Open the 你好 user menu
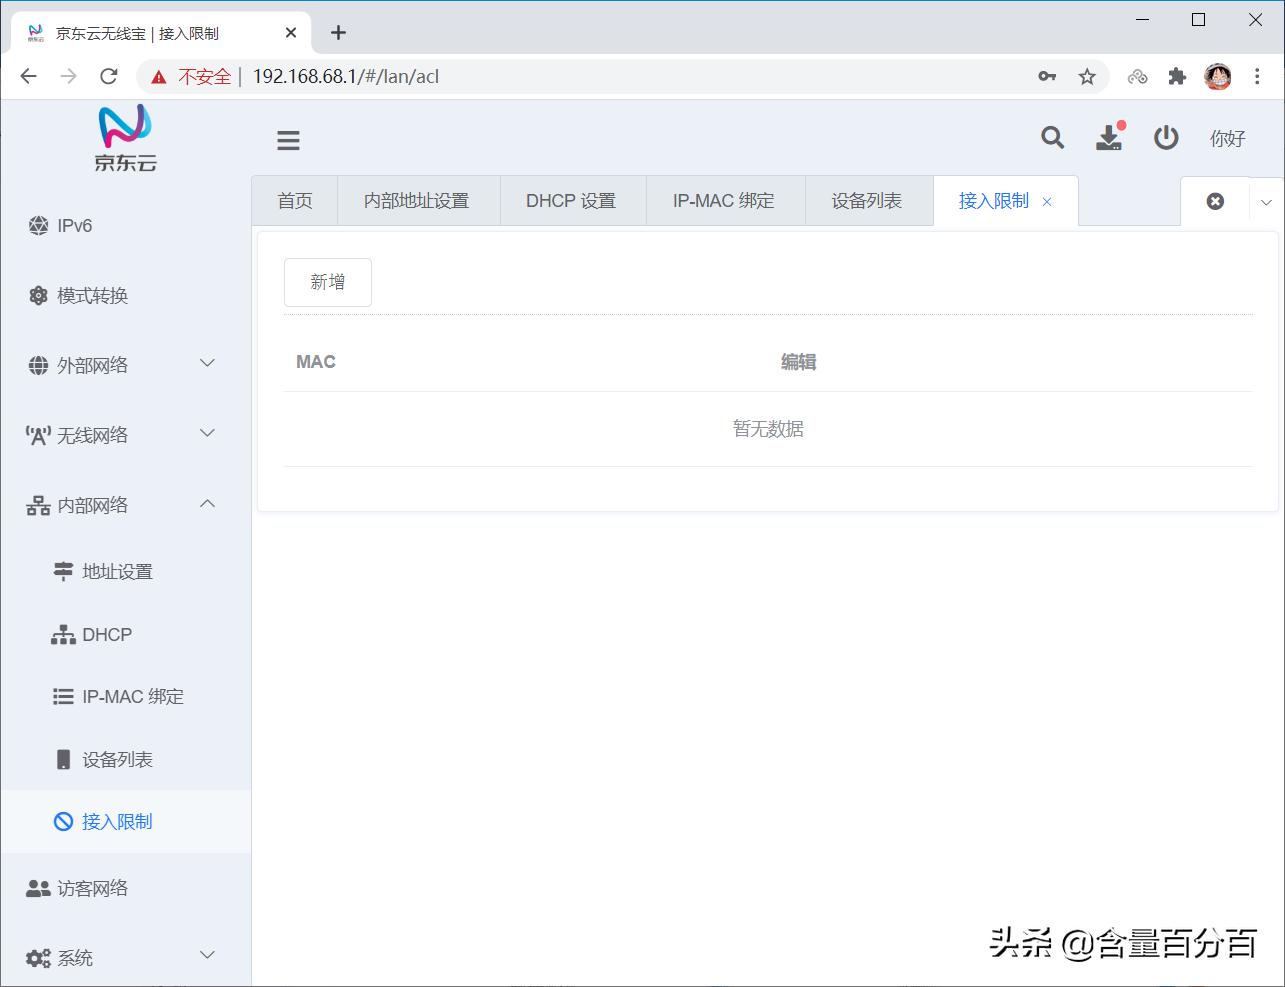 point(1227,139)
